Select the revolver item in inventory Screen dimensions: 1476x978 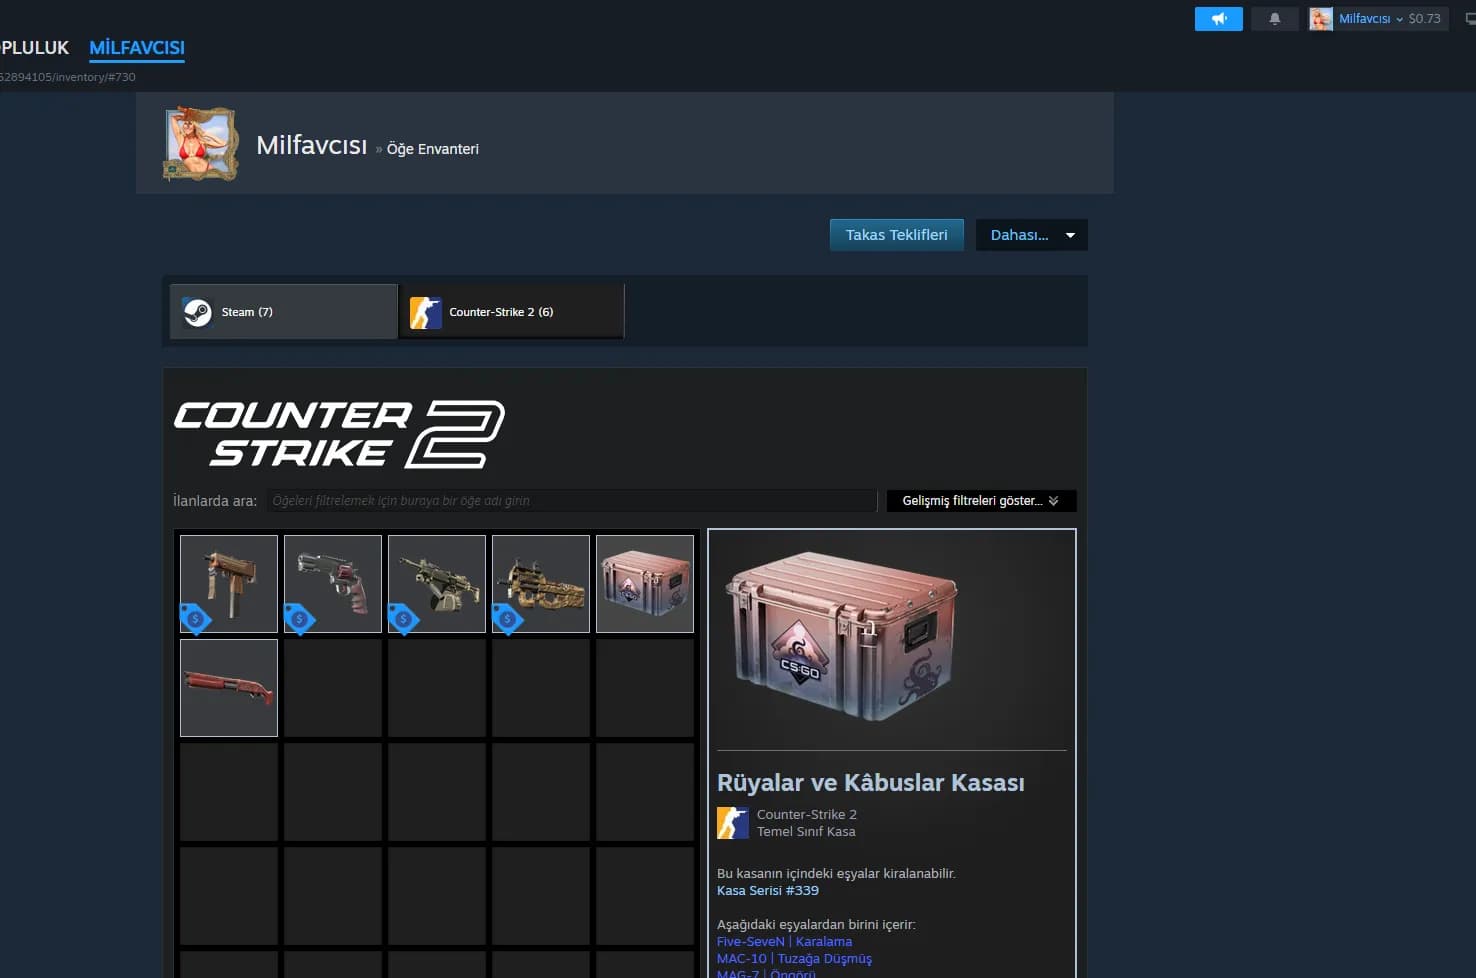click(x=333, y=584)
